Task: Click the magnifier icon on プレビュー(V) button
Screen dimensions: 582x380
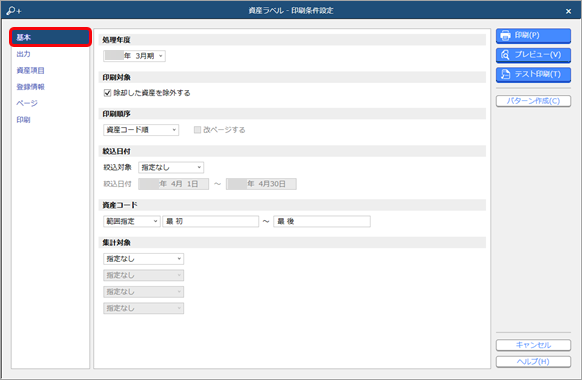Action: tap(505, 55)
